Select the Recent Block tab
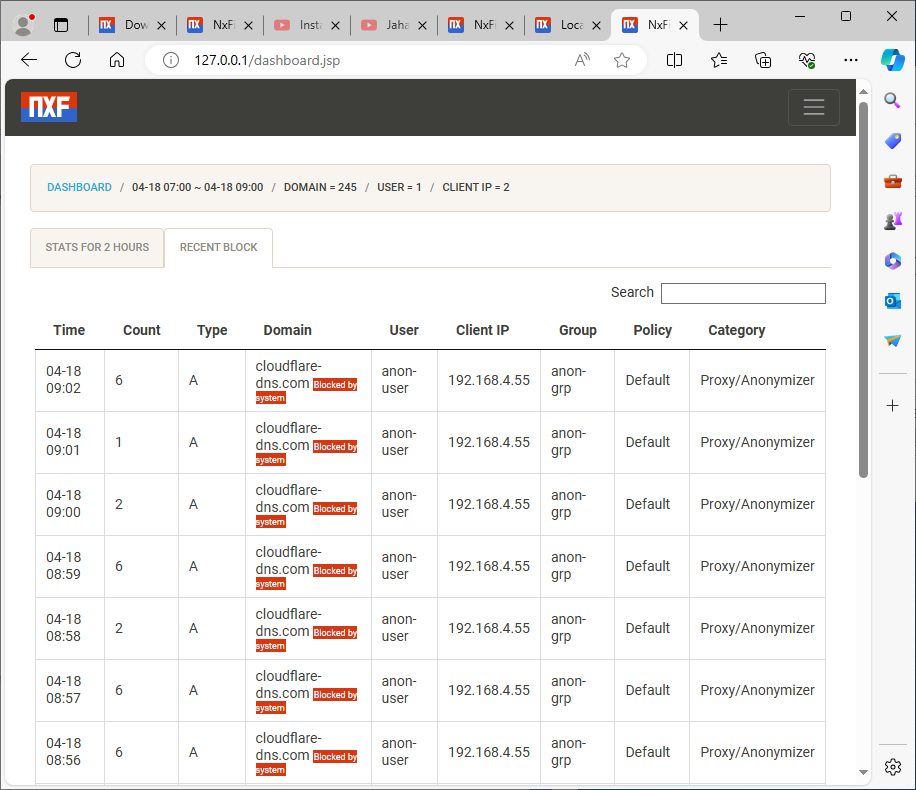916x790 pixels. coord(218,247)
